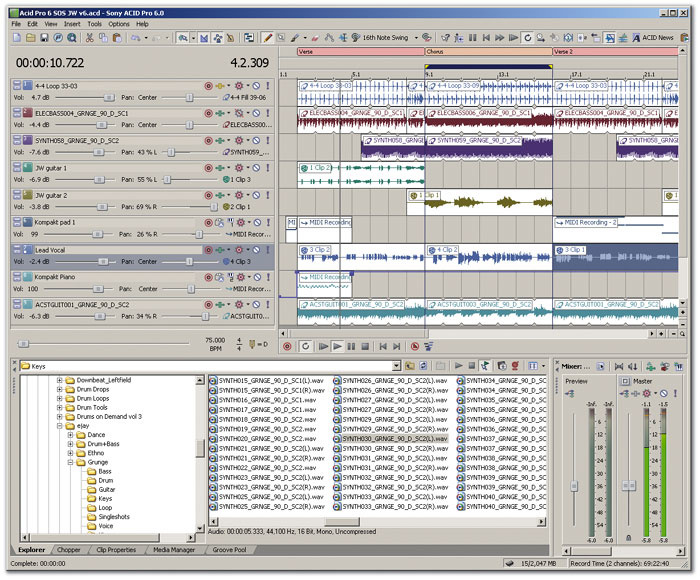
Task: Toggle Loop Playback in top toolbar
Action: [527, 38]
